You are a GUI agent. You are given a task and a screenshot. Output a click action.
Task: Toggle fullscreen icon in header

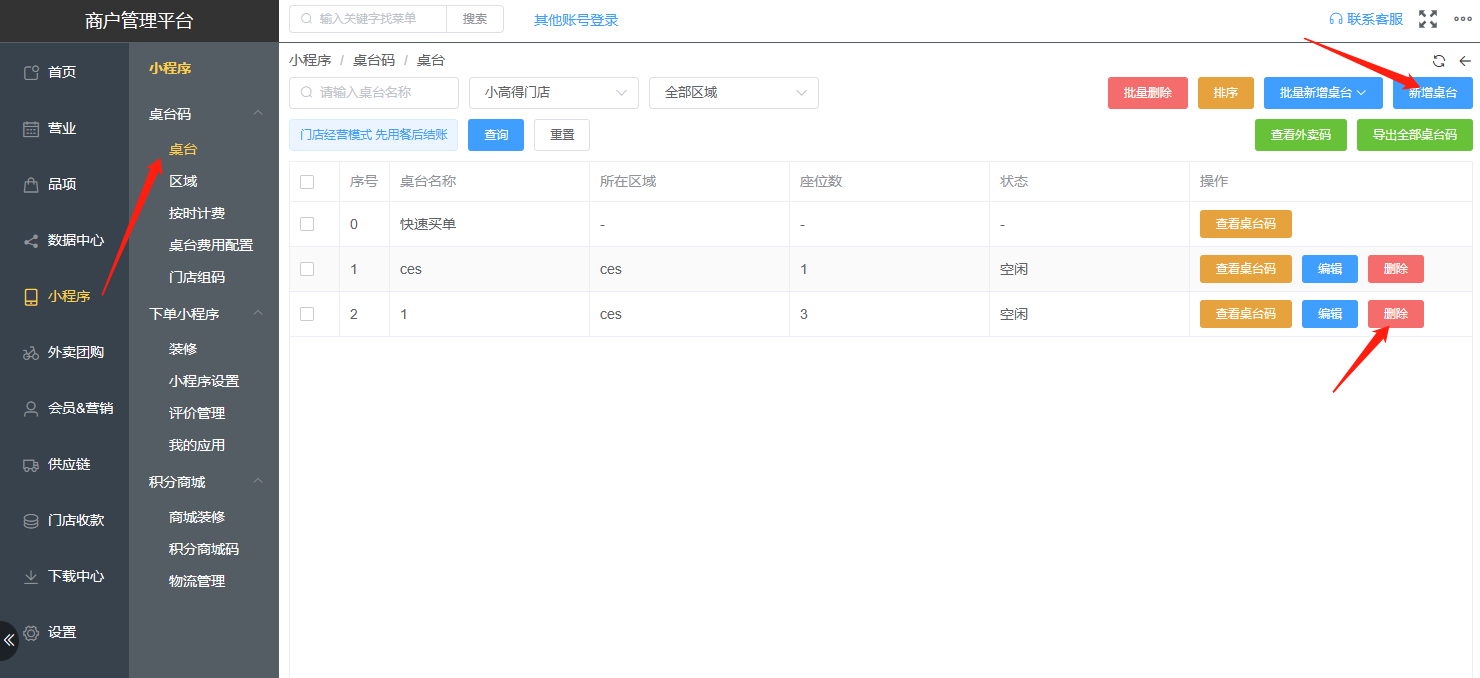(x=1428, y=19)
